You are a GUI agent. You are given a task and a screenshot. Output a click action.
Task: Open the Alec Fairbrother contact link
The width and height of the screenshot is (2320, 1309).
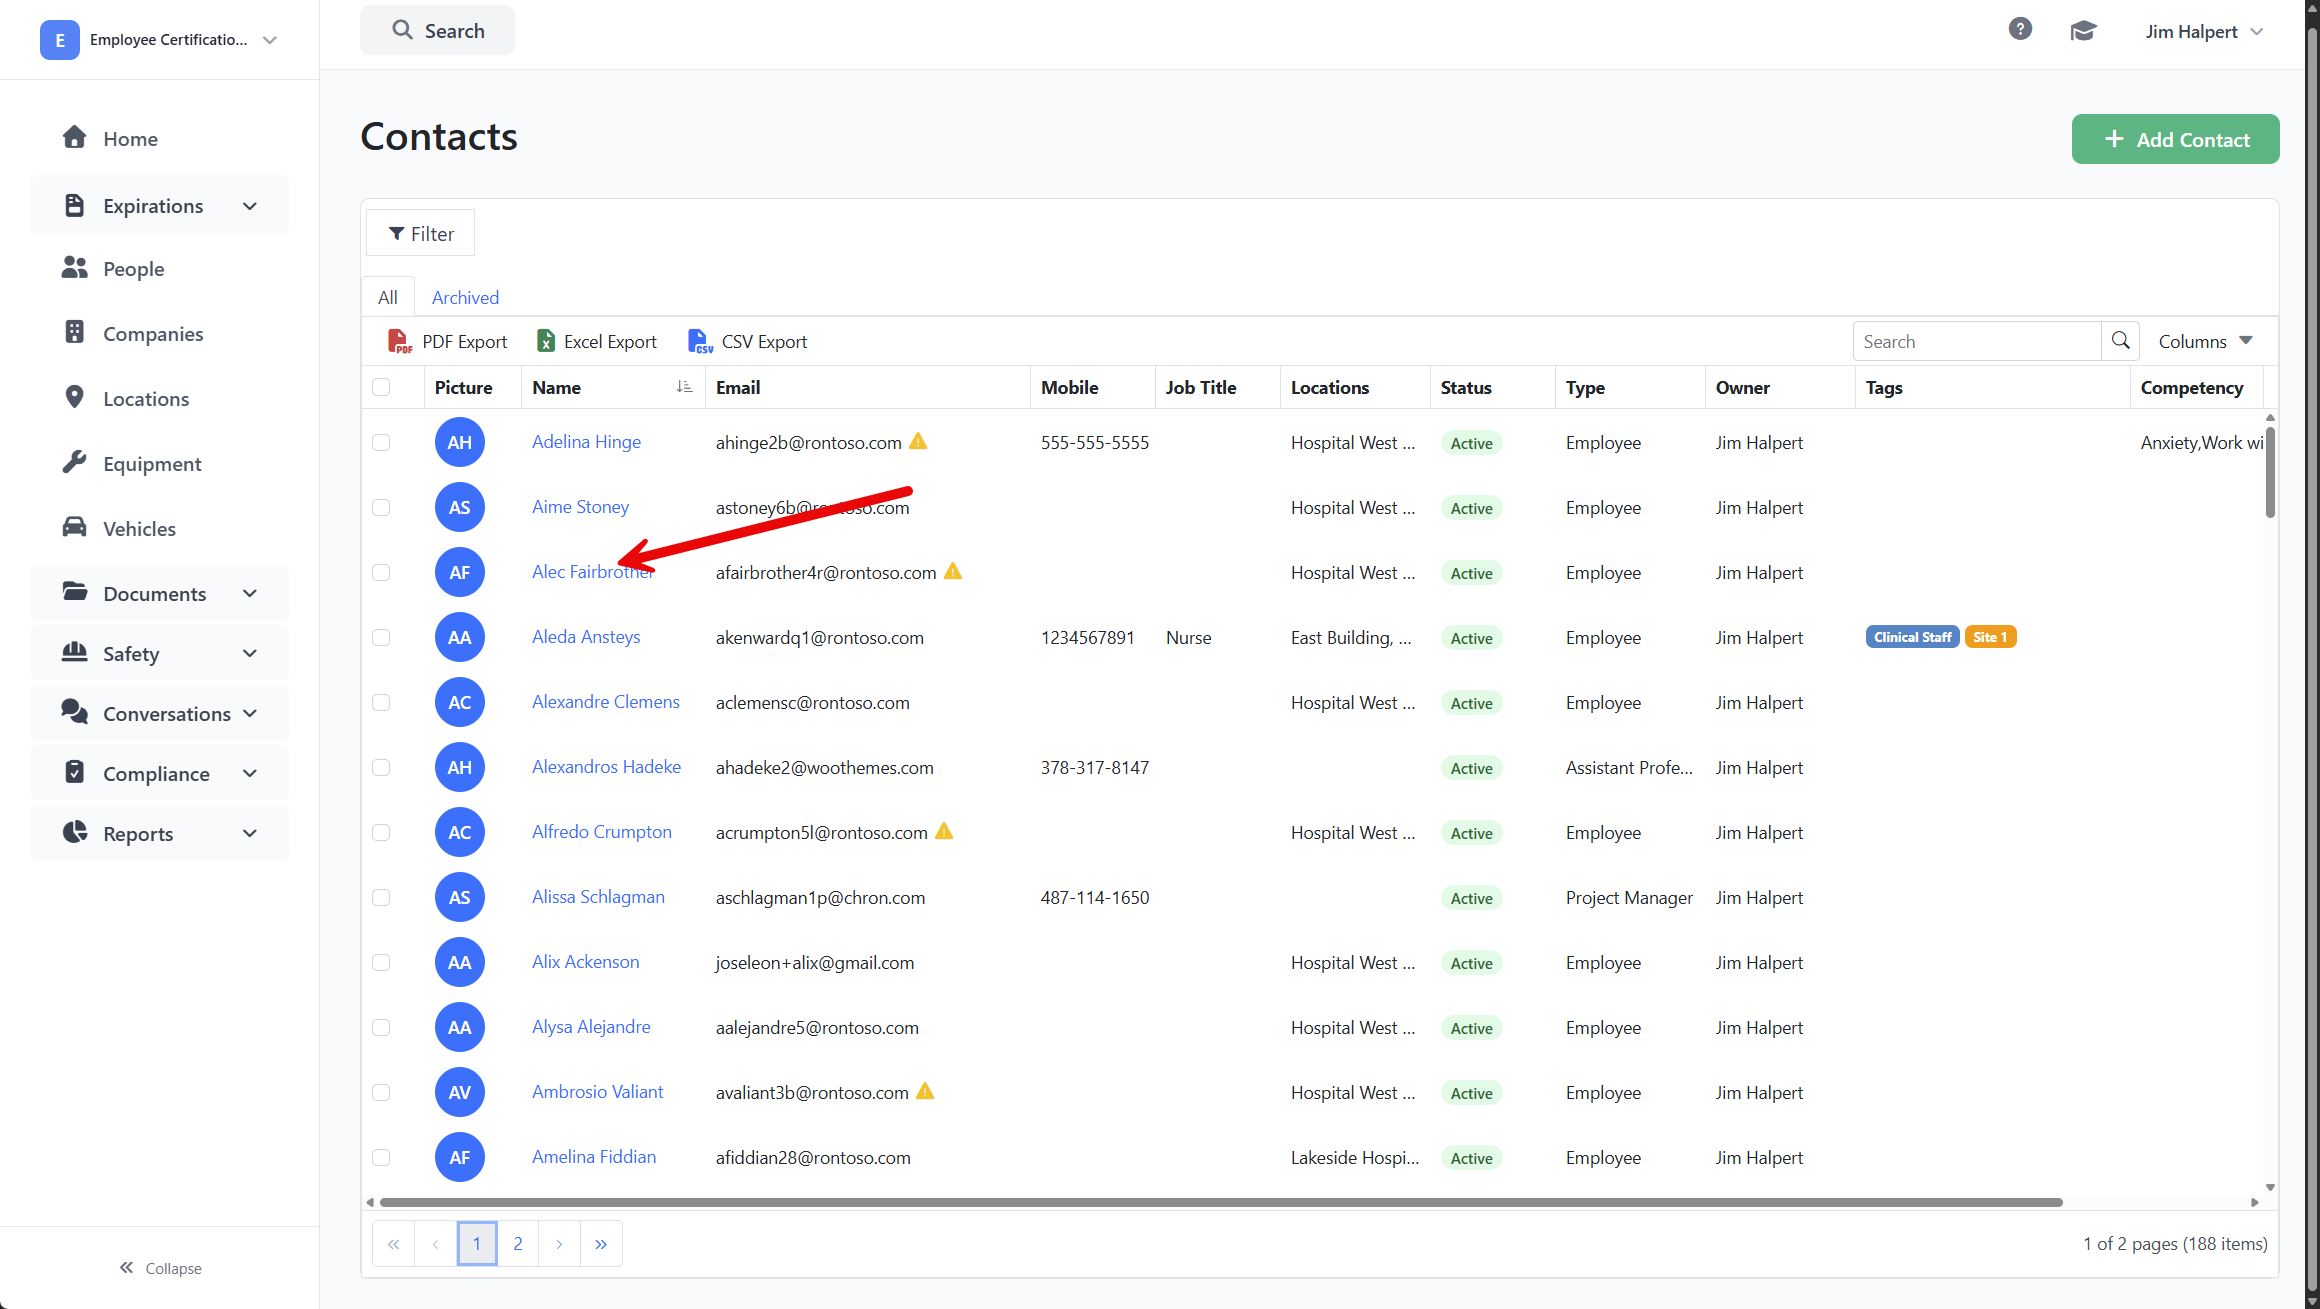[592, 572]
